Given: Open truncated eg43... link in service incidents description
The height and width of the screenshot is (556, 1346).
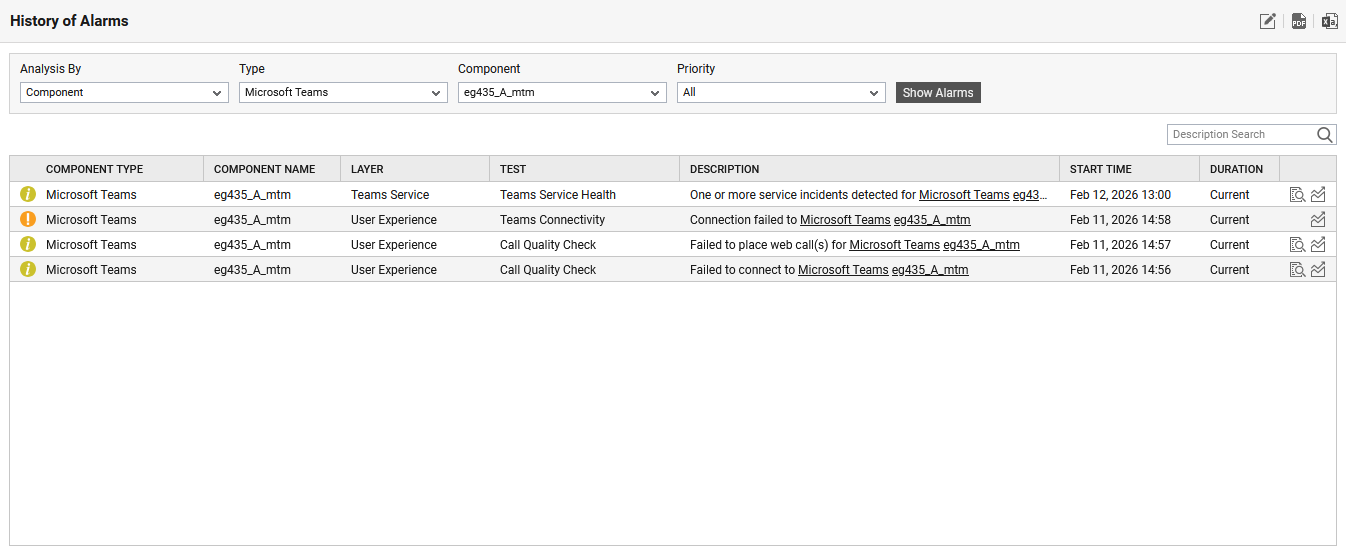Looking at the screenshot, I should point(1031,195).
